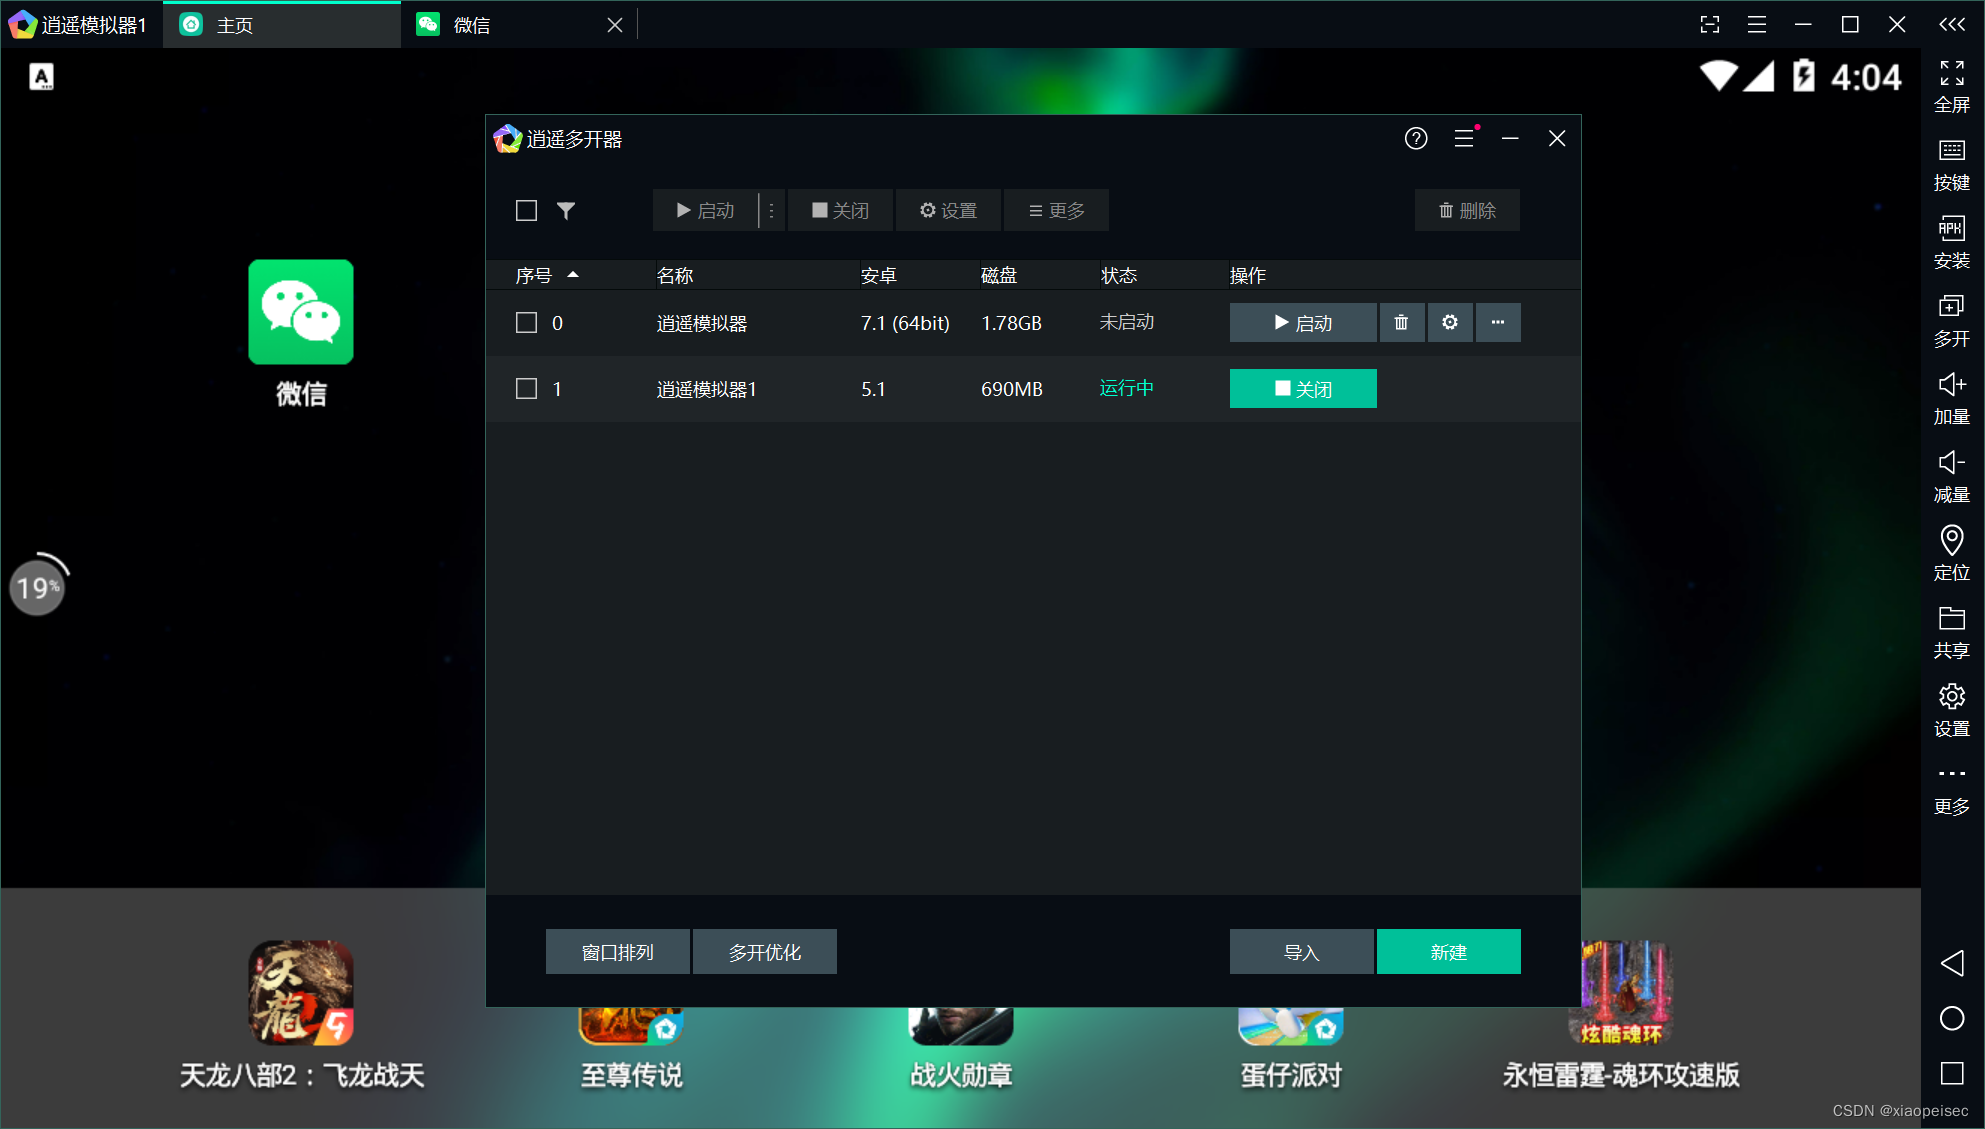Open the multi-opener hamburger menu
The height and width of the screenshot is (1129, 1985).
pyautogui.click(x=1463, y=139)
